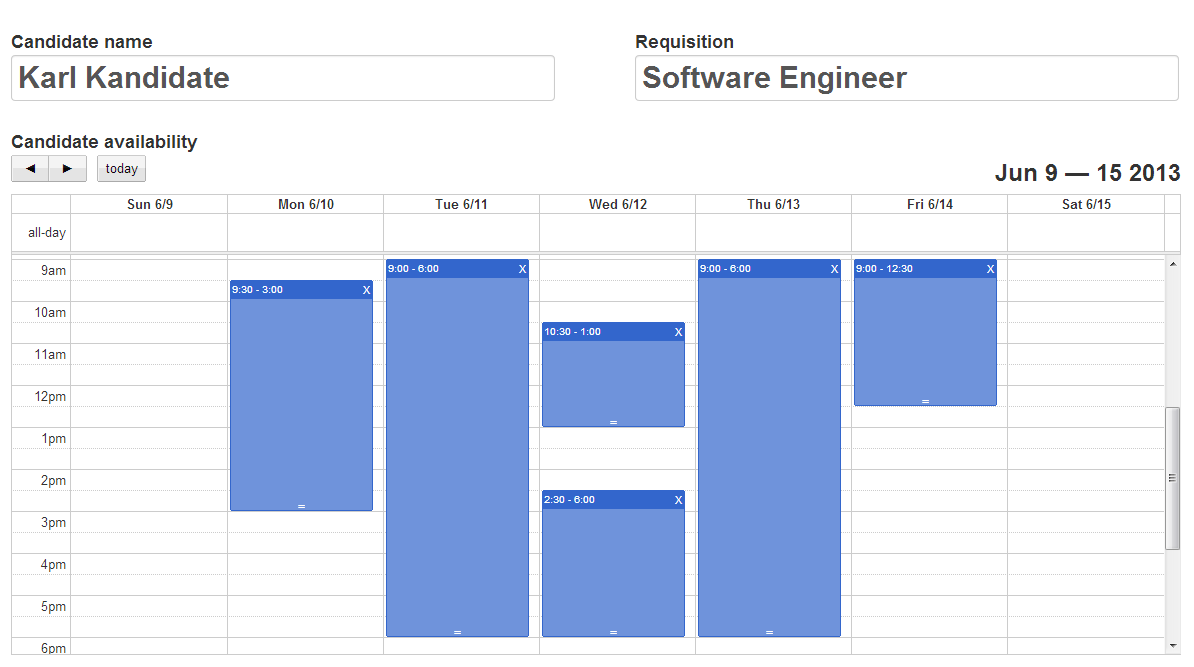The image size is (1194, 667).
Task: Select the Sun 6/9 column header
Action: 150,205
